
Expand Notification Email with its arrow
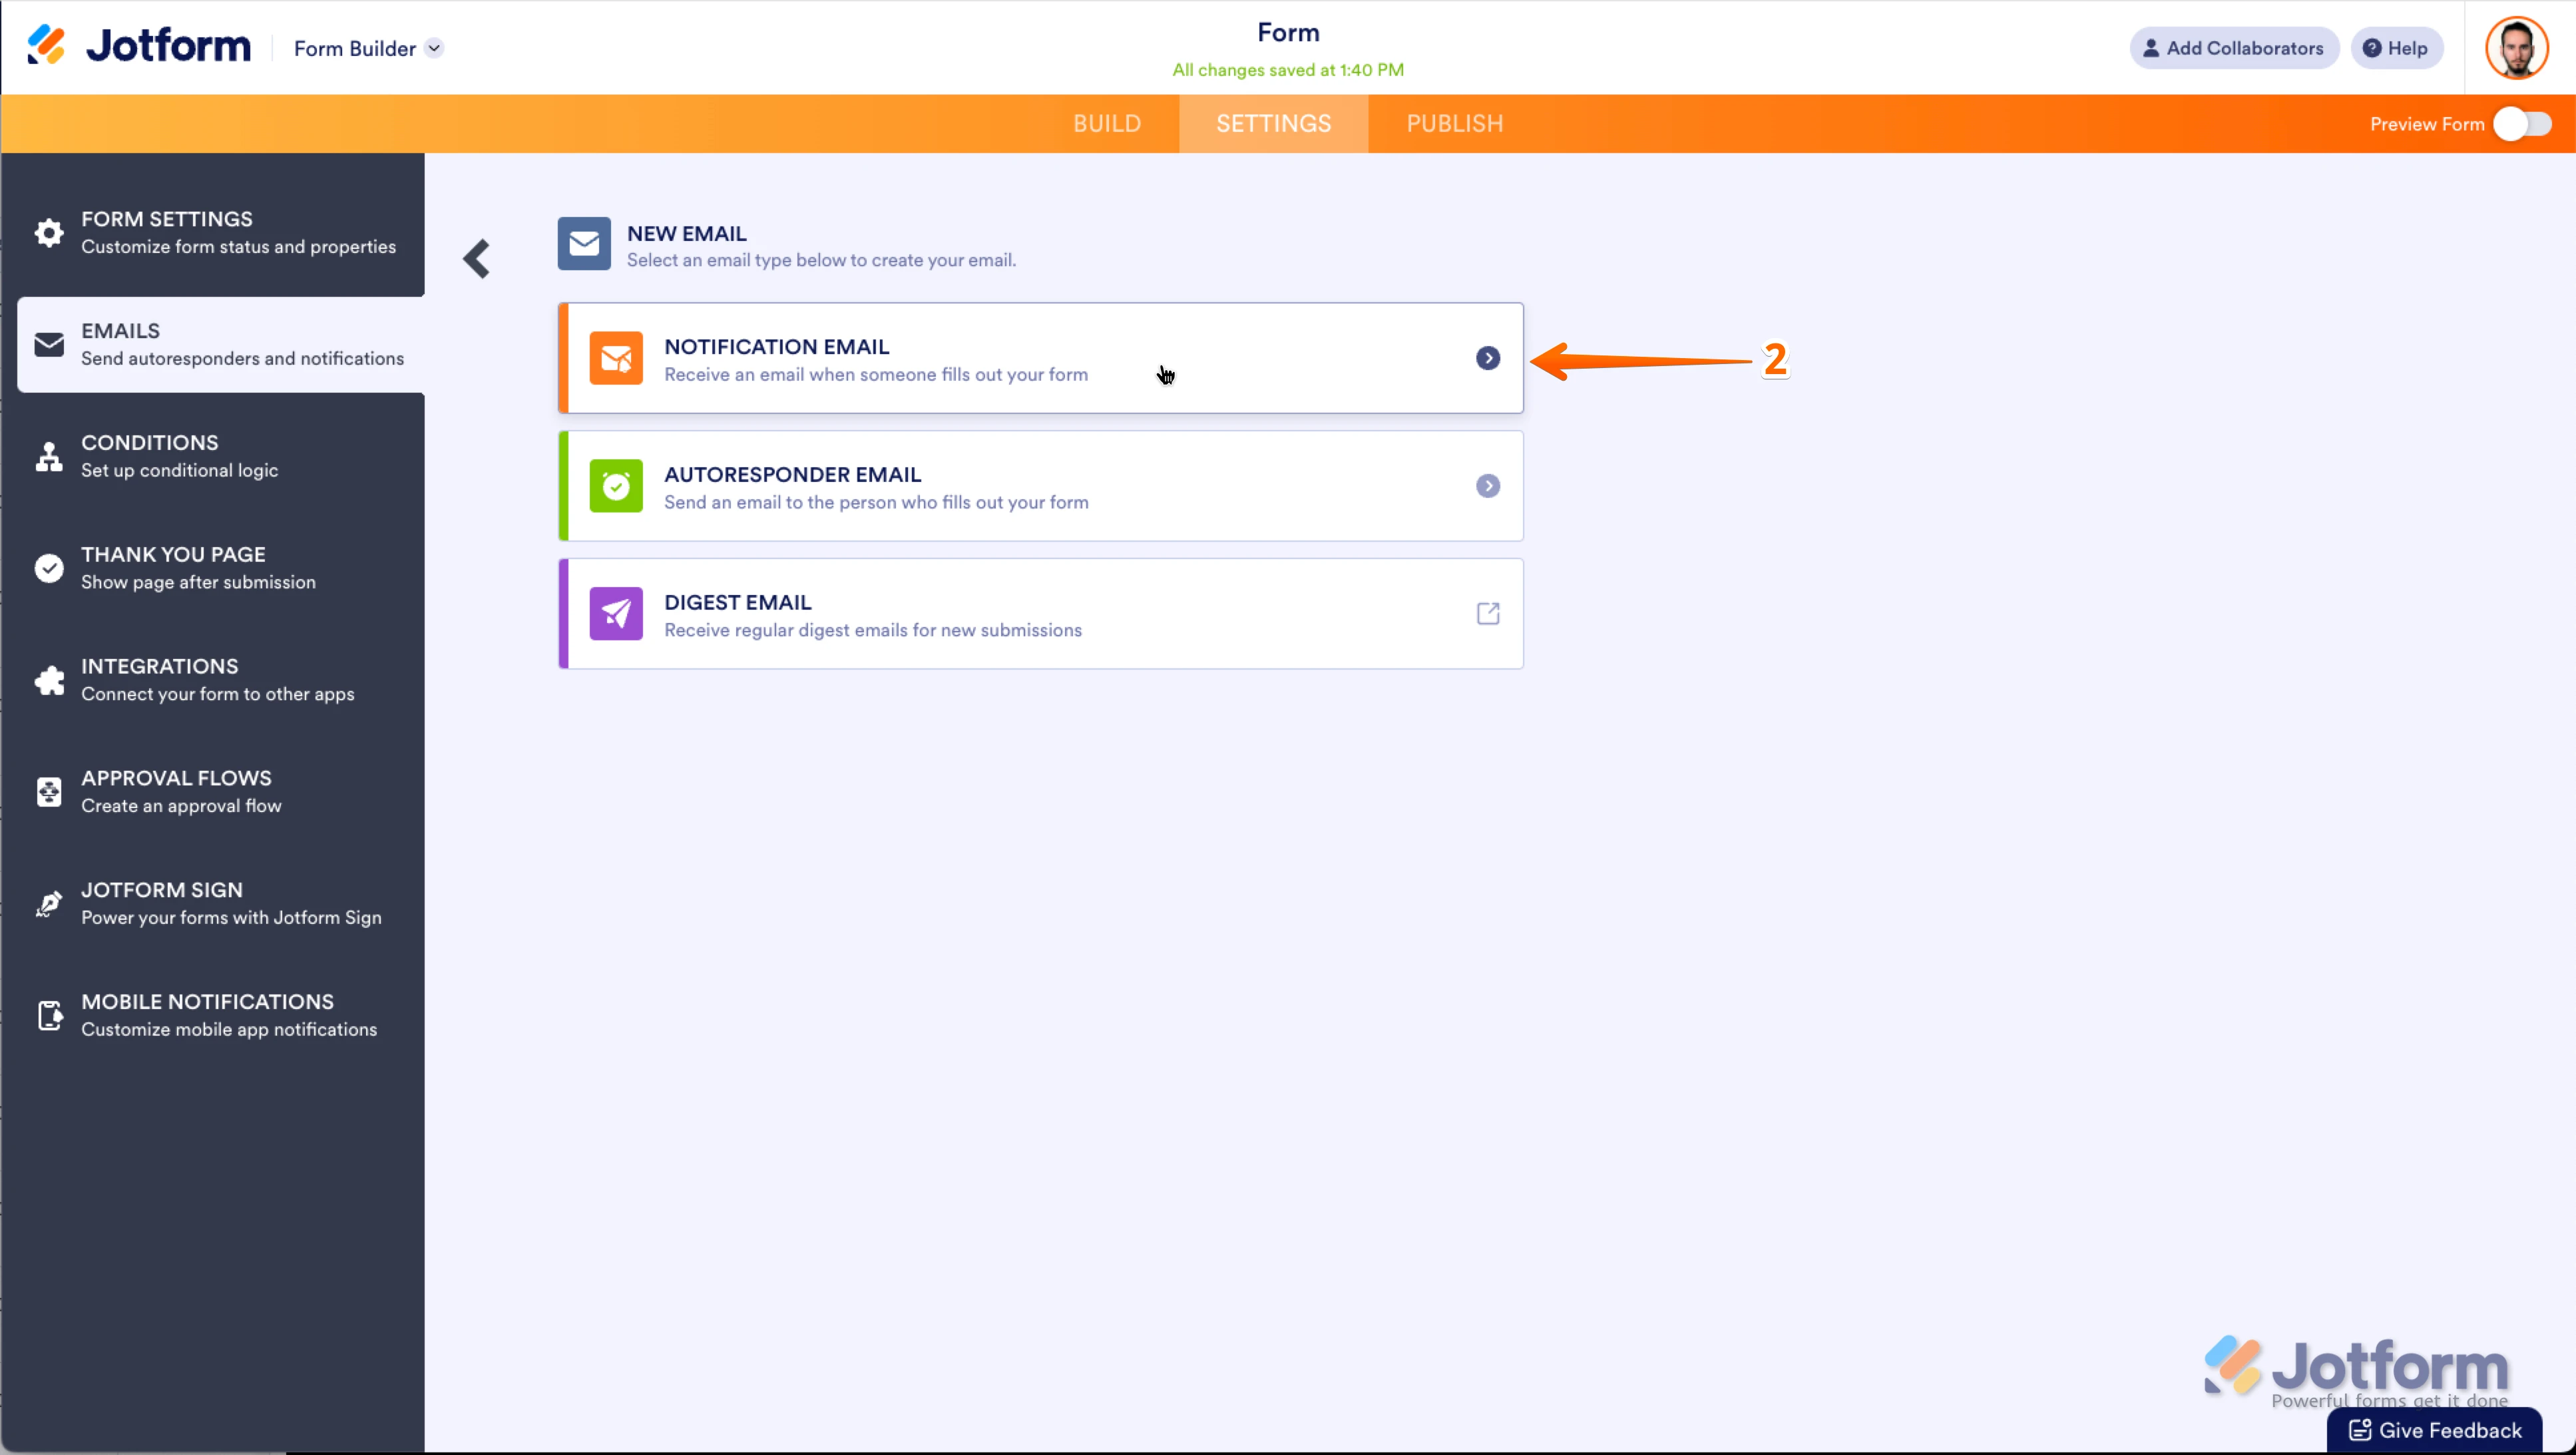pos(1488,358)
